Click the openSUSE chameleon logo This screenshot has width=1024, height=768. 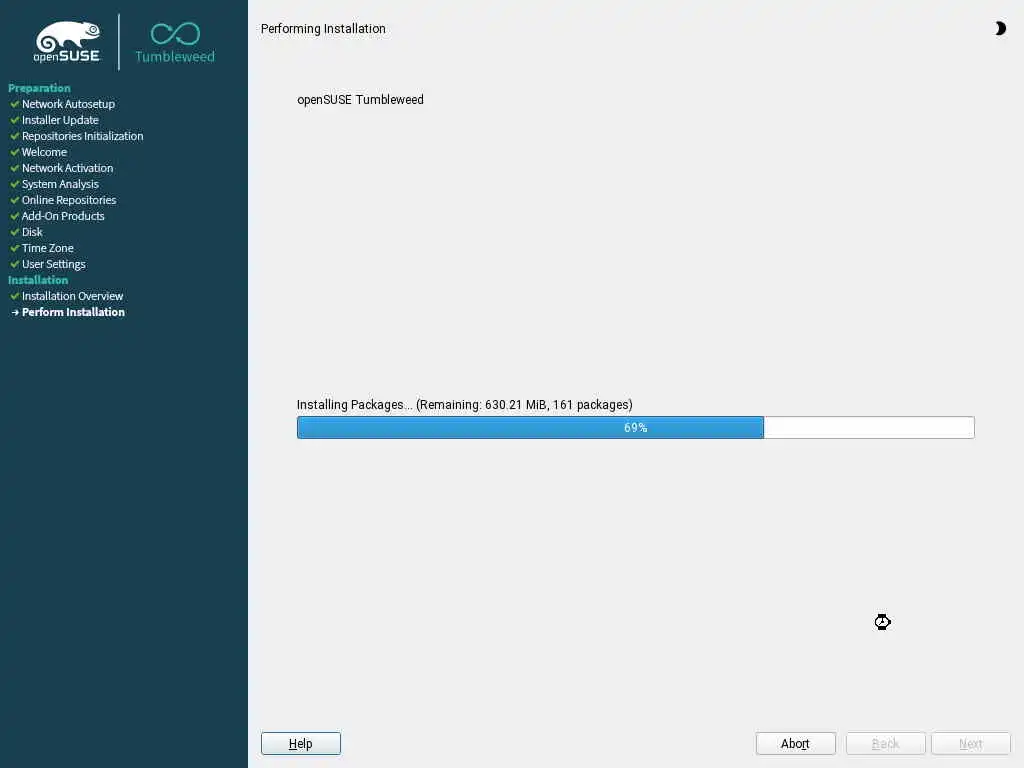click(67, 41)
